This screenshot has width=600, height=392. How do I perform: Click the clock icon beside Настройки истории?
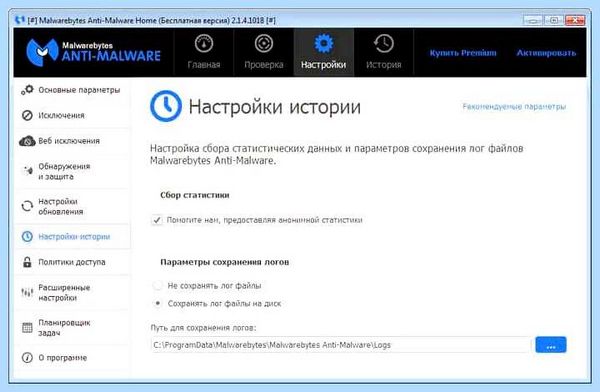point(27,237)
